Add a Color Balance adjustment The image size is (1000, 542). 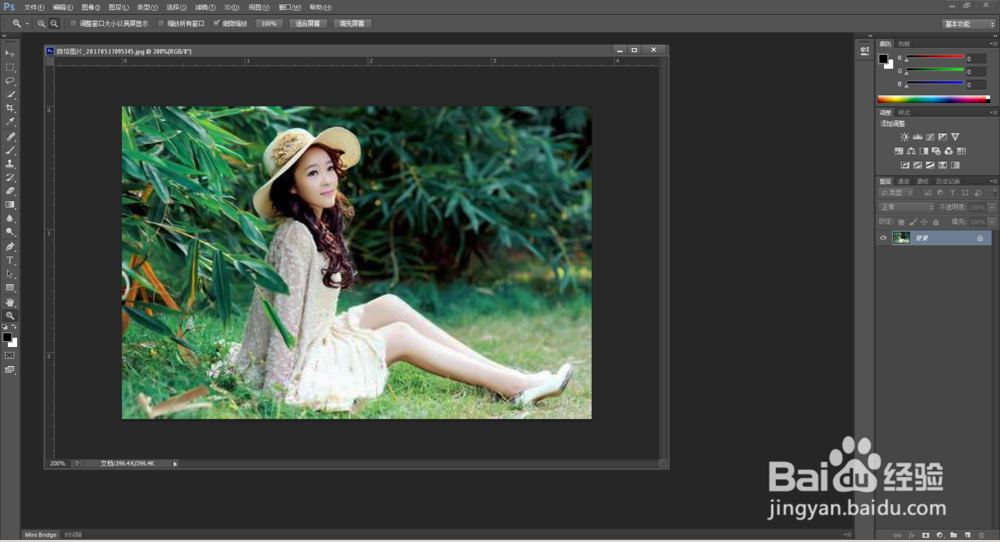(x=911, y=151)
